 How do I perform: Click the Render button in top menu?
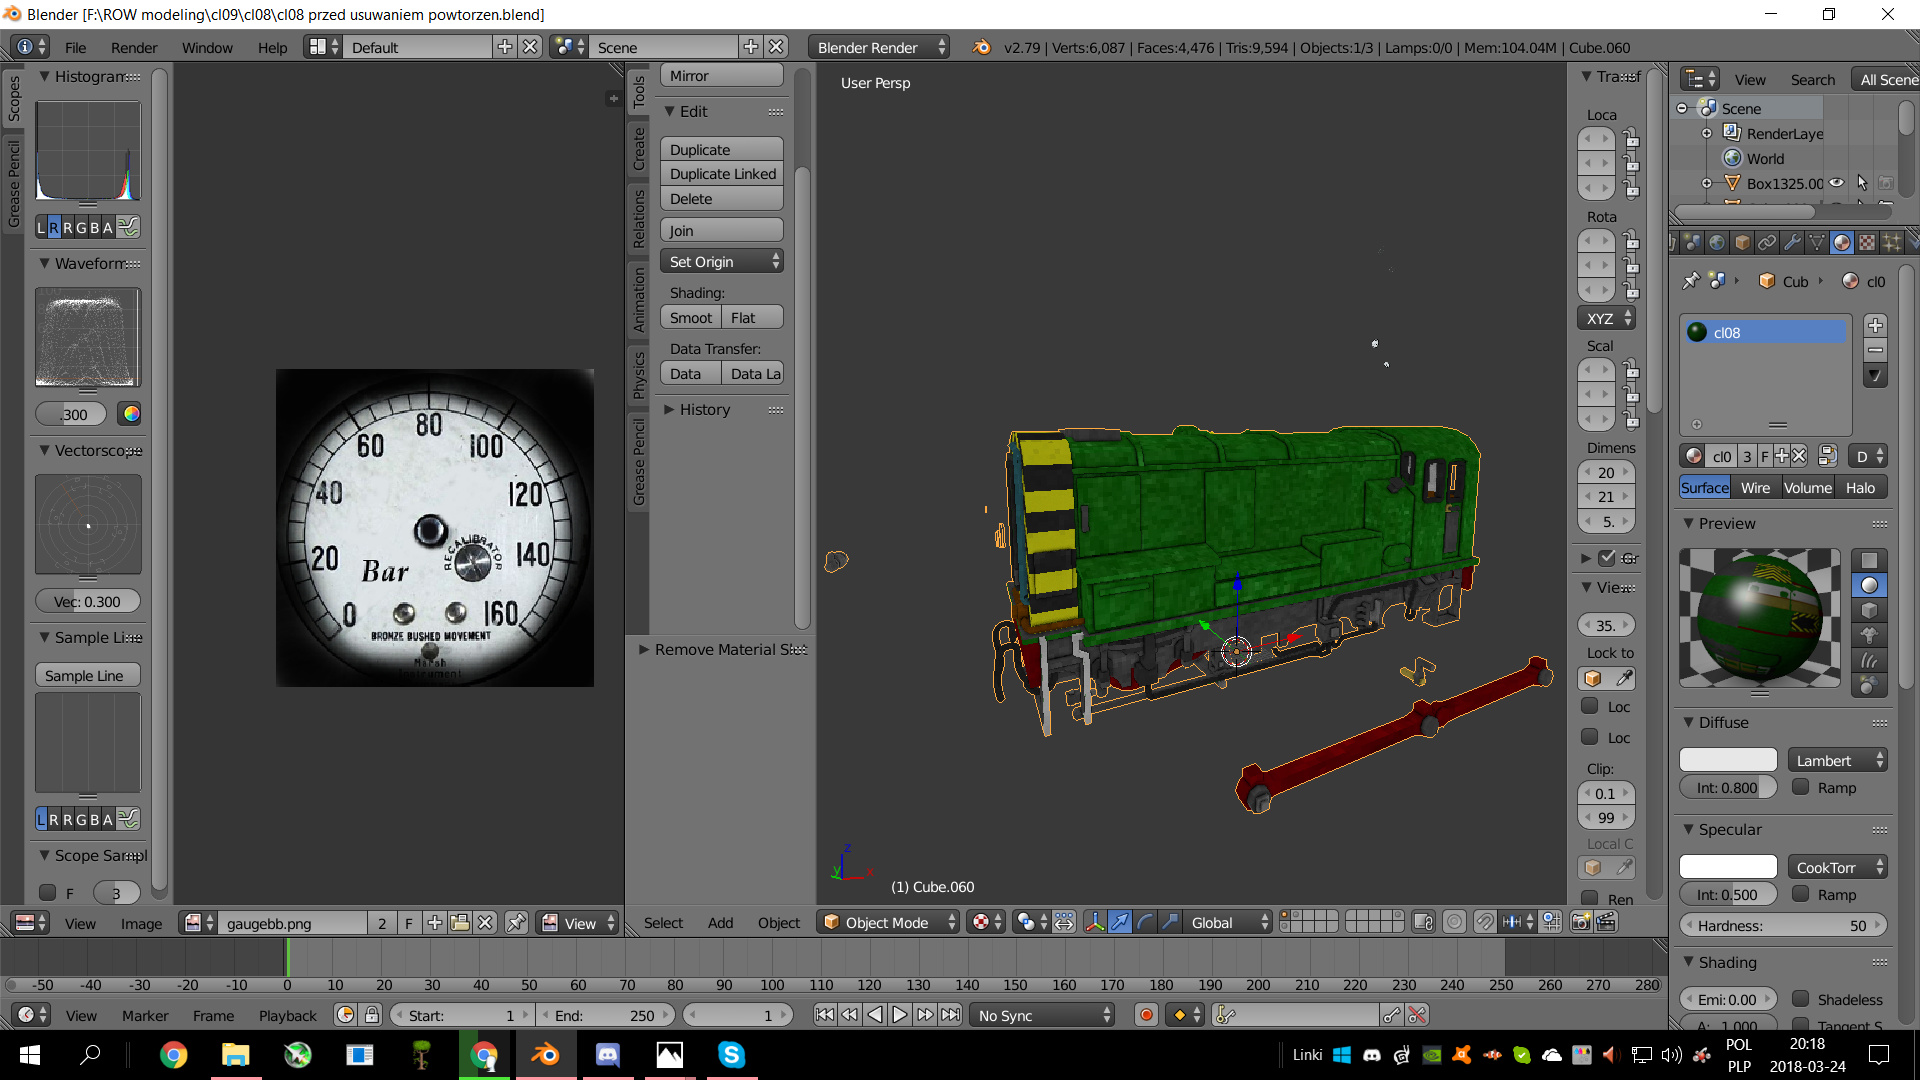tap(133, 47)
